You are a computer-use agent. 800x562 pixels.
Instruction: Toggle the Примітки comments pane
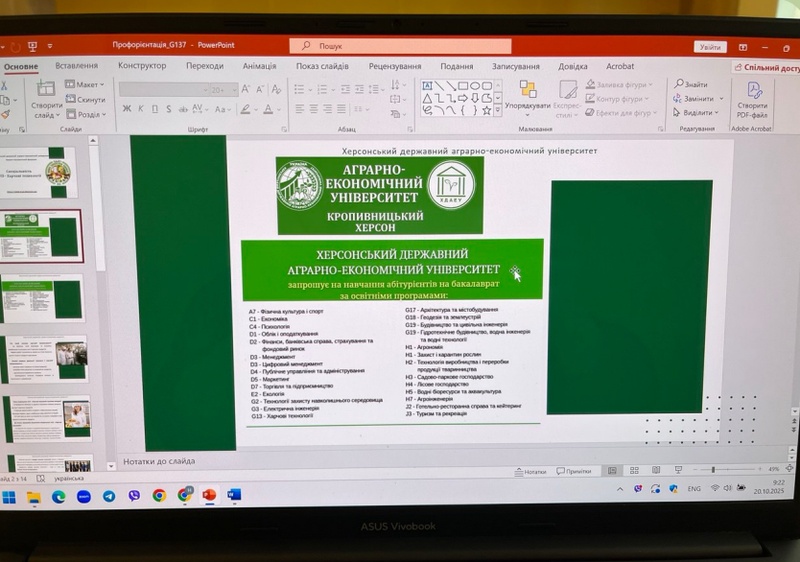click(x=574, y=471)
